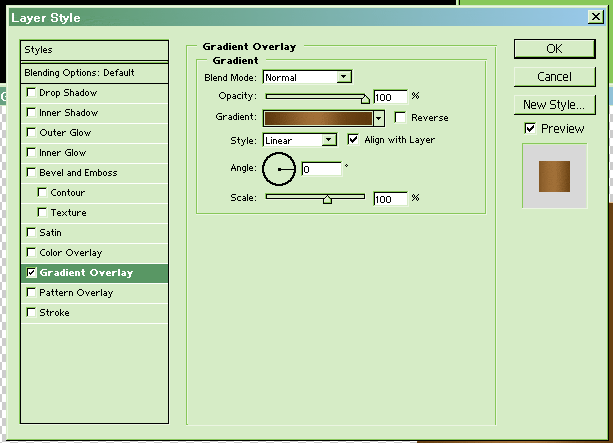Select Blending Options: Default
Screen dimensions: 613x443
click(94, 73)
